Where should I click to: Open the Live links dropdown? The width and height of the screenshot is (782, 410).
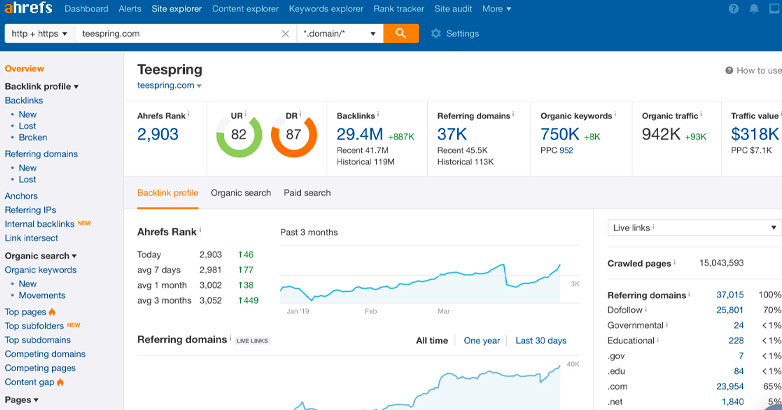[693, 227]
